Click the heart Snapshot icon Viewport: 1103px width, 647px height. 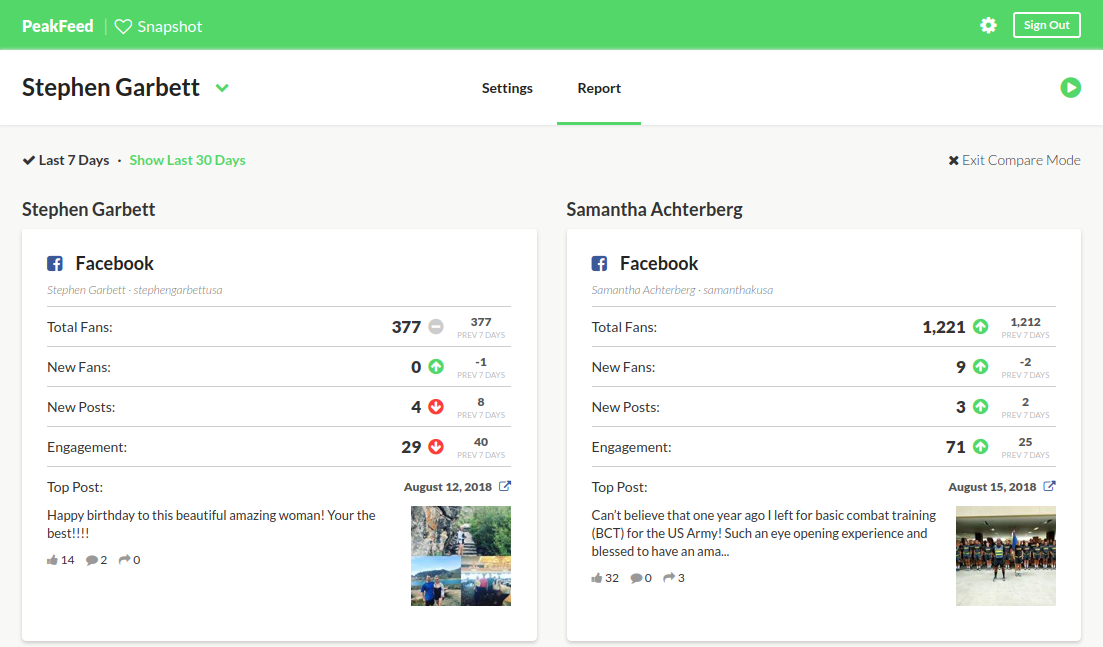point(123,27)
